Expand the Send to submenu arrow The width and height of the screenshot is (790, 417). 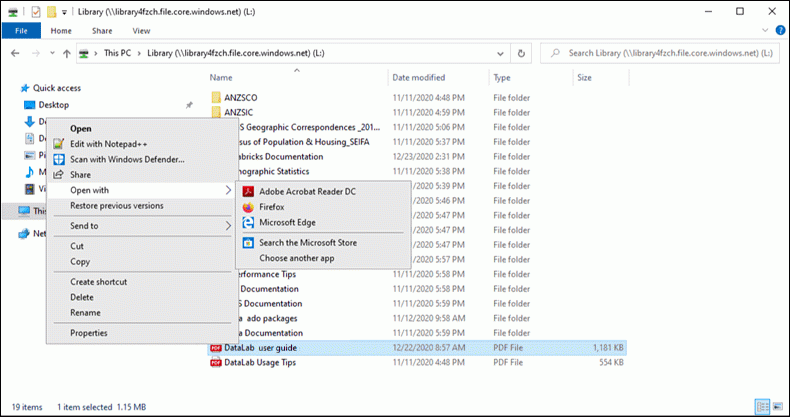228,226
